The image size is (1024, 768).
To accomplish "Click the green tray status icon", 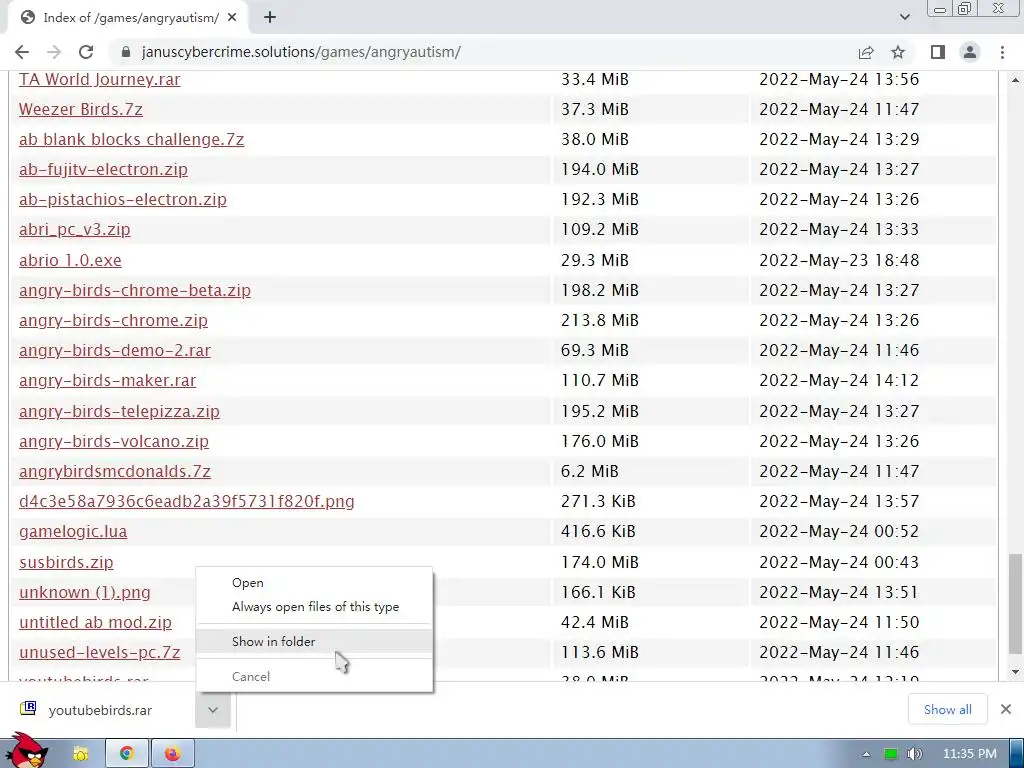I will pos(891,754).
